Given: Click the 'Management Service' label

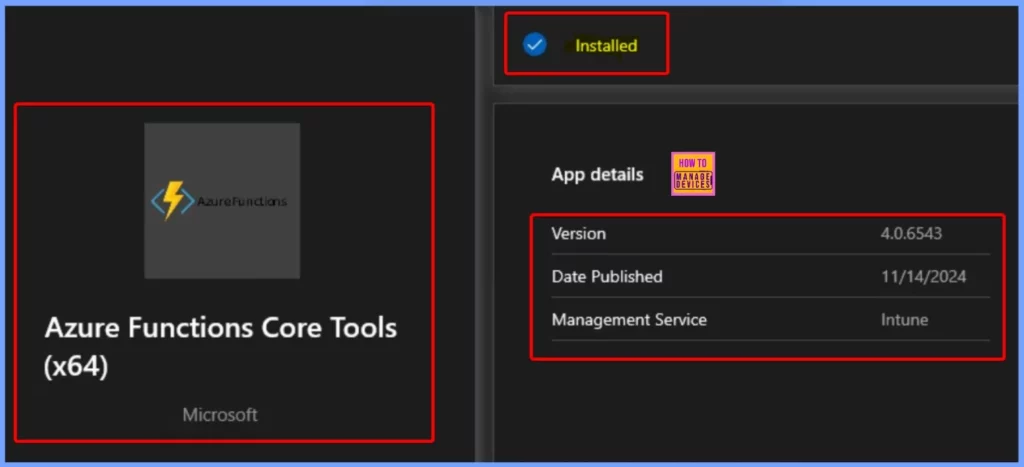Looking at the screenshot, I should click(629, 320).
